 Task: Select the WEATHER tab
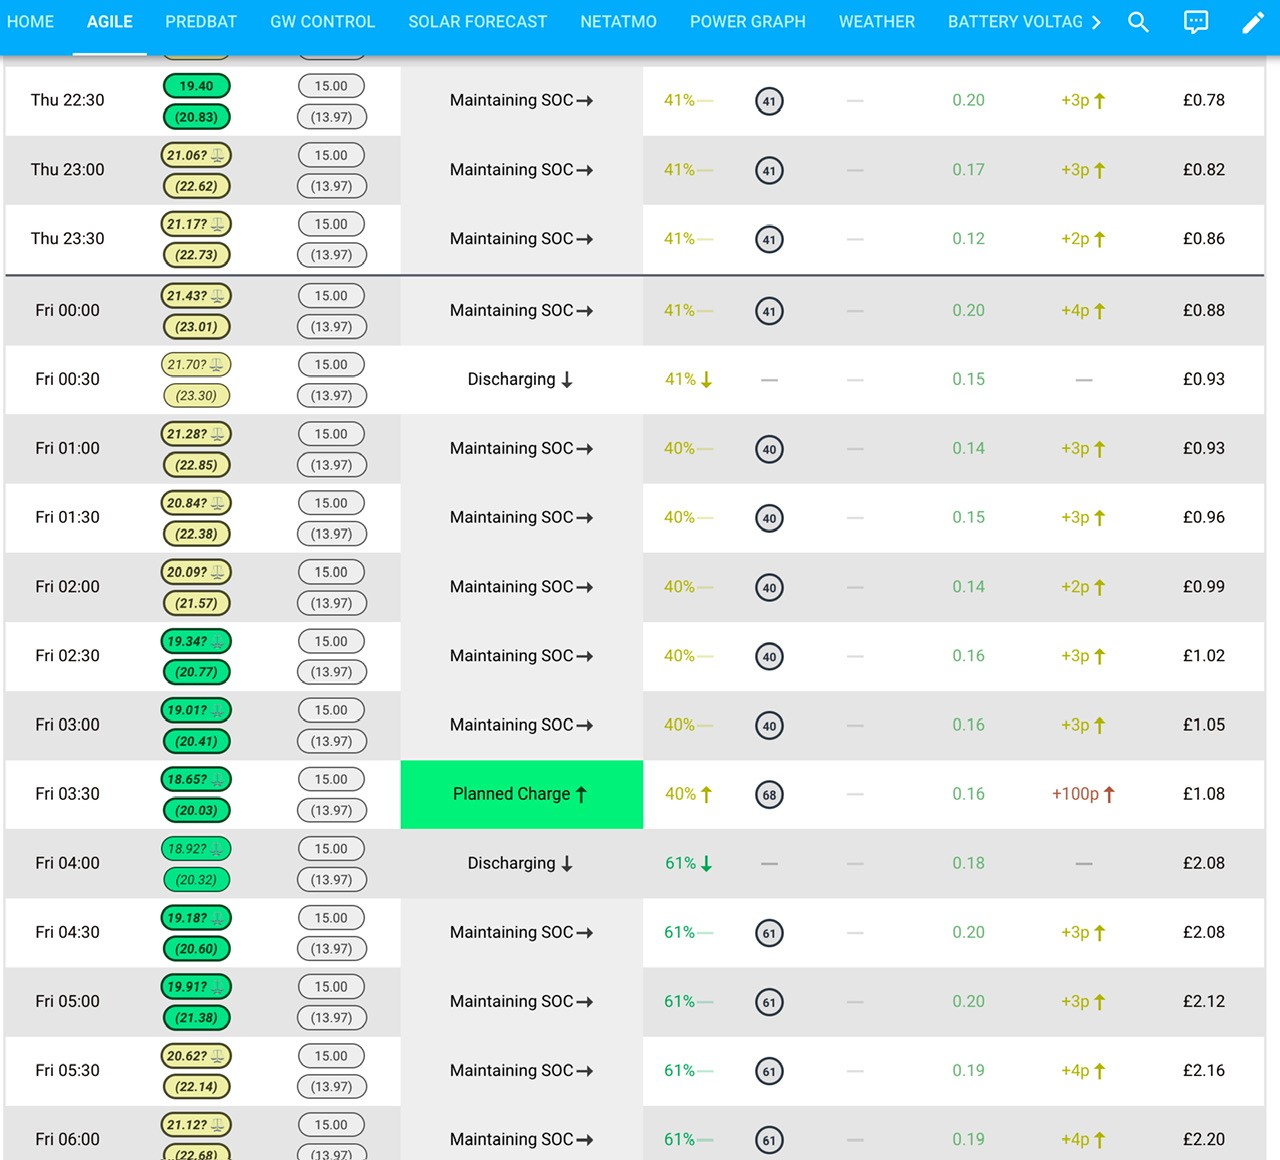[877, 22]
